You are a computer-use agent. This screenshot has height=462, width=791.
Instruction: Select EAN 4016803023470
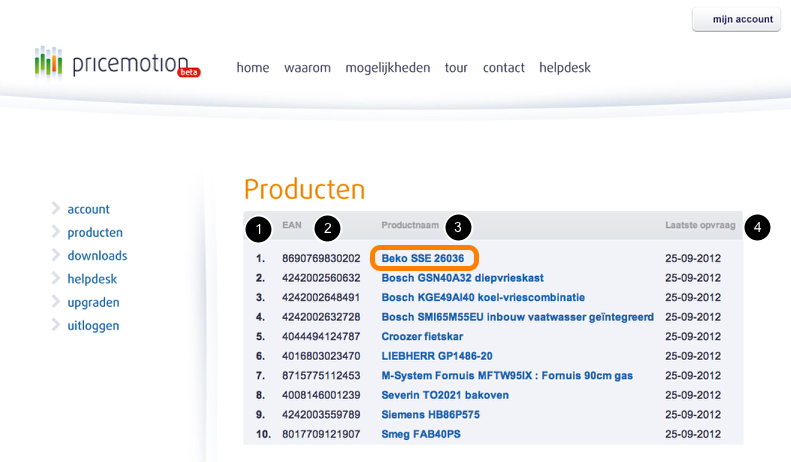[x=321, y=356]
